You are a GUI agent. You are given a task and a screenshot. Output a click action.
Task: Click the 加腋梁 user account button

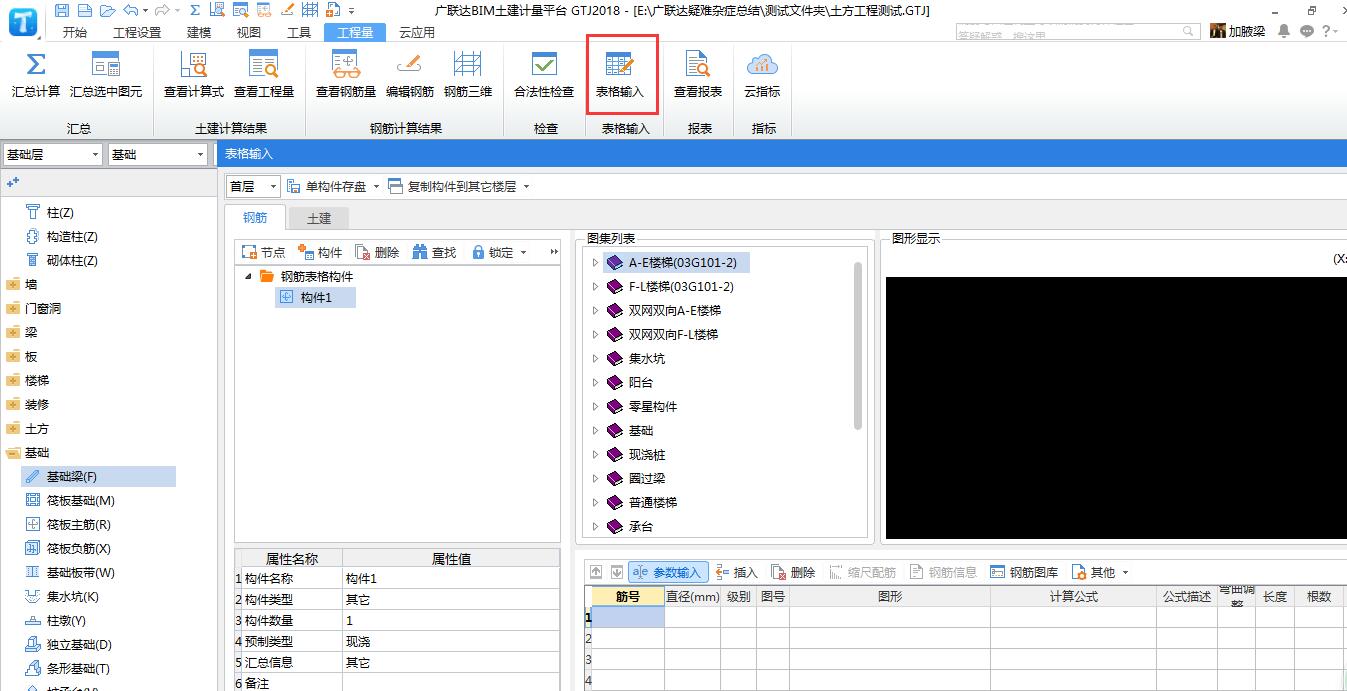[x=1238, y=31]
